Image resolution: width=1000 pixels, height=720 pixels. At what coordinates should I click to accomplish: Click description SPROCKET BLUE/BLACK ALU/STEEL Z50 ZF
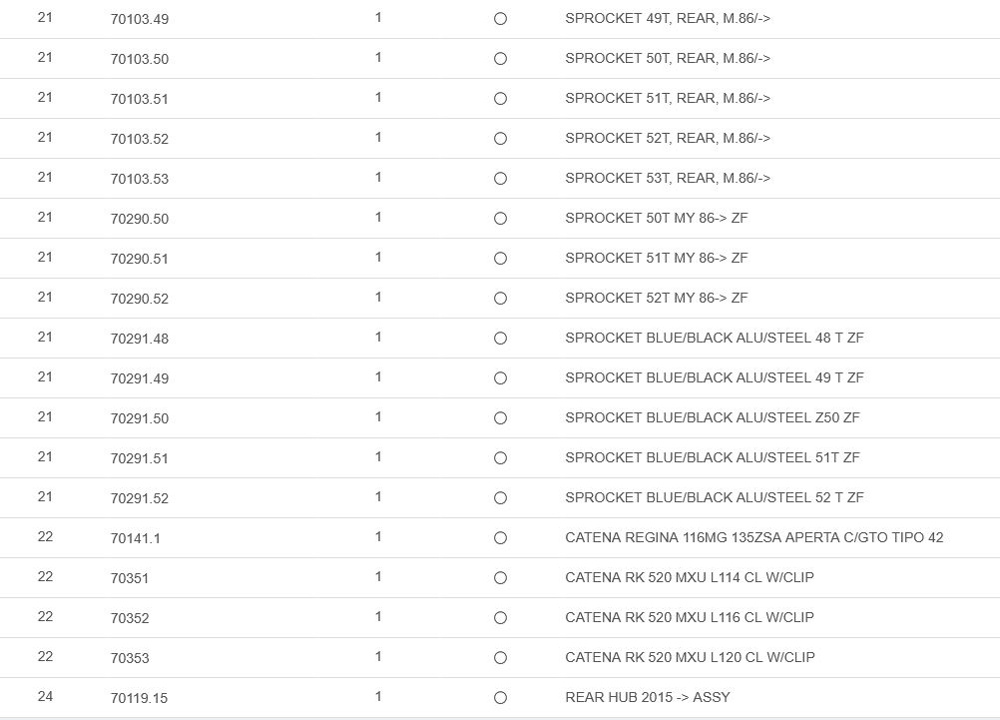pos(712,417)
